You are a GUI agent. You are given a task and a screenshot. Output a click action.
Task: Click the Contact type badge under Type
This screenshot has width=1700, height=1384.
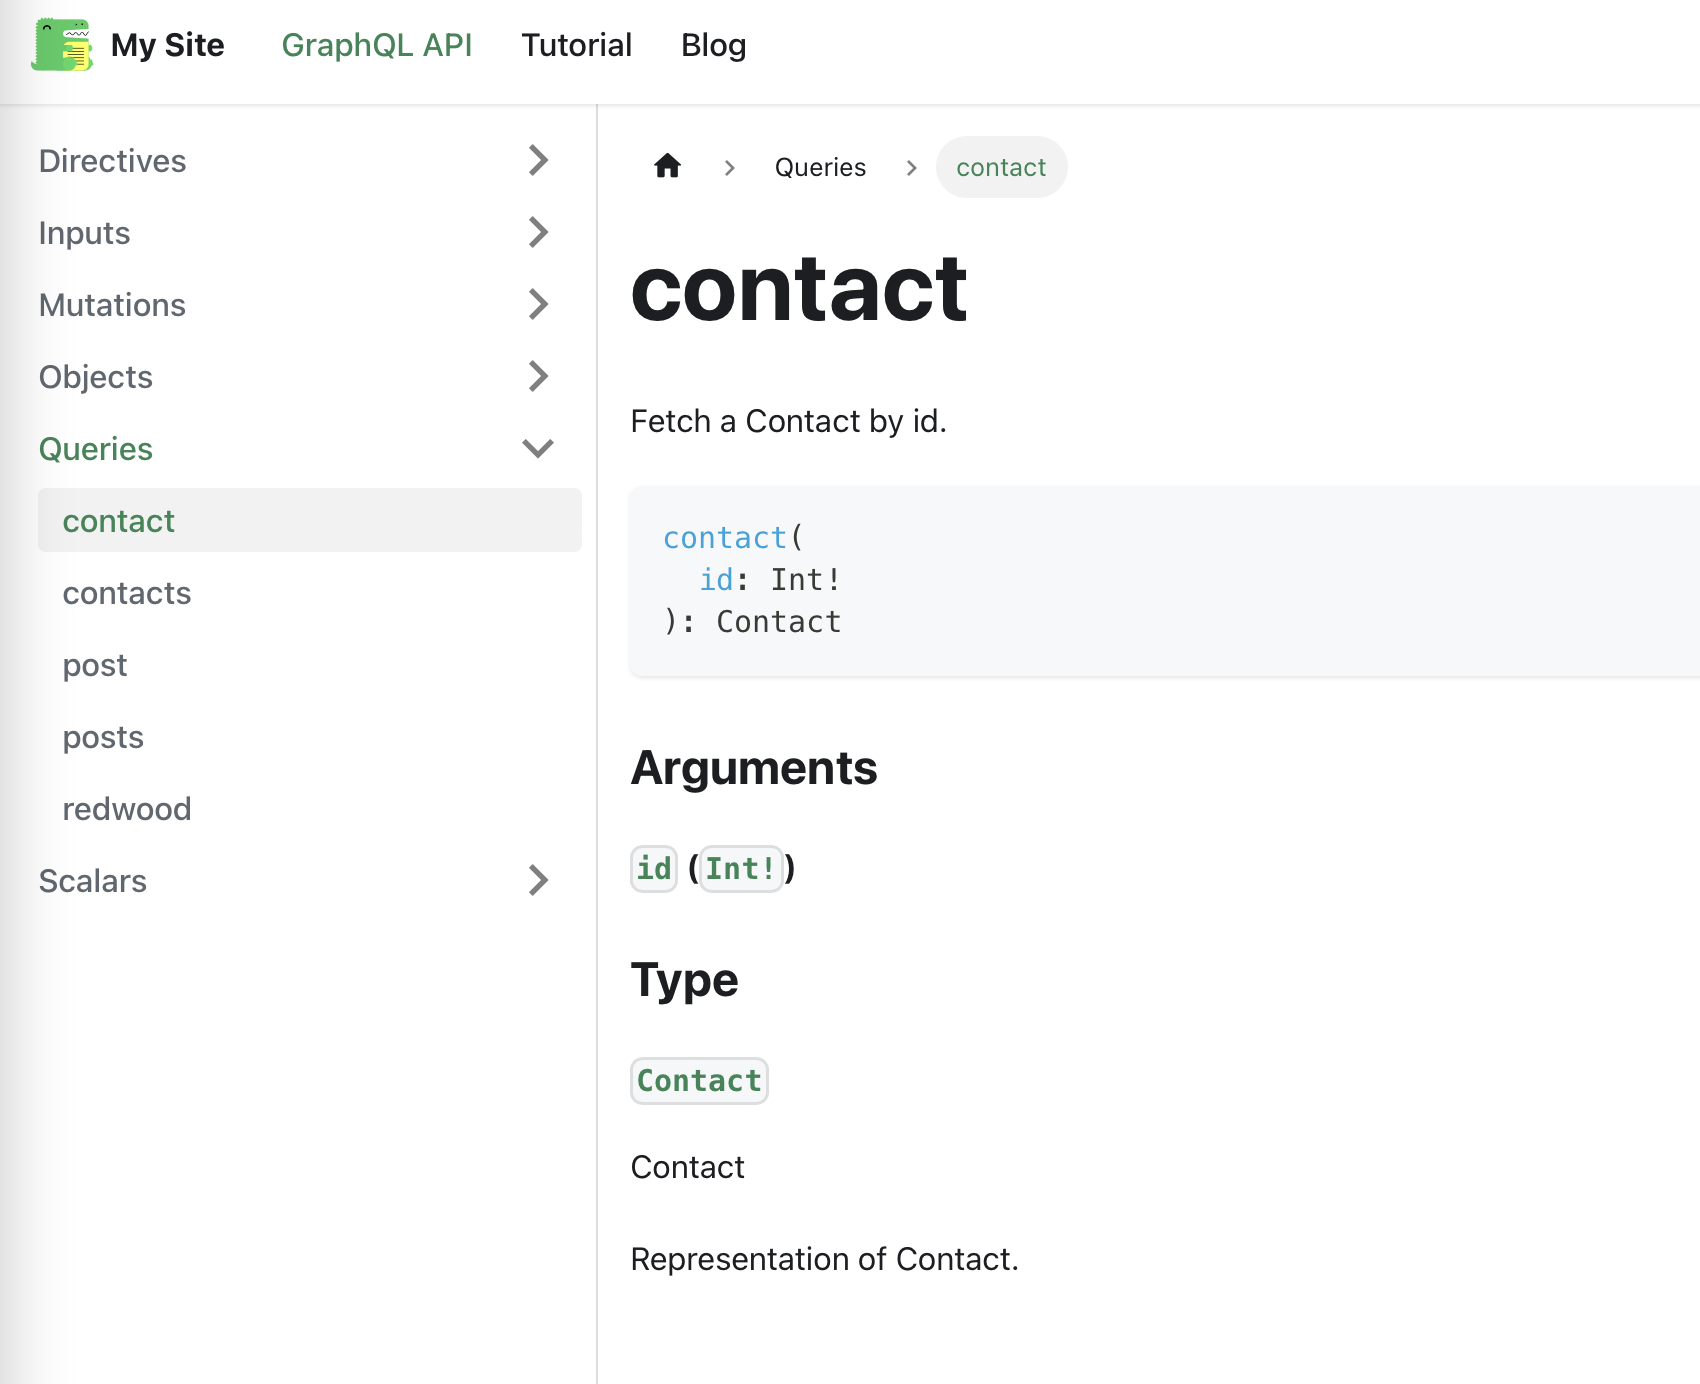point(698,1080)
